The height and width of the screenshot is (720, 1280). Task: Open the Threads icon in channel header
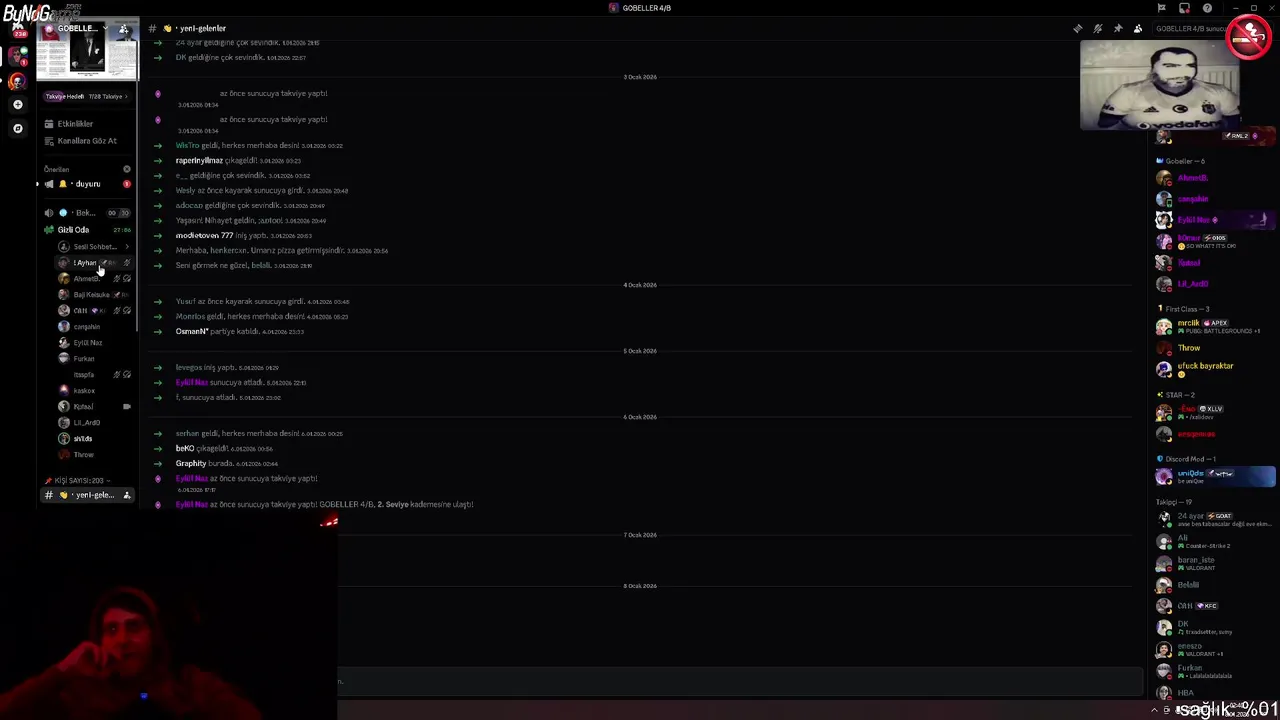pos(1077,28)
